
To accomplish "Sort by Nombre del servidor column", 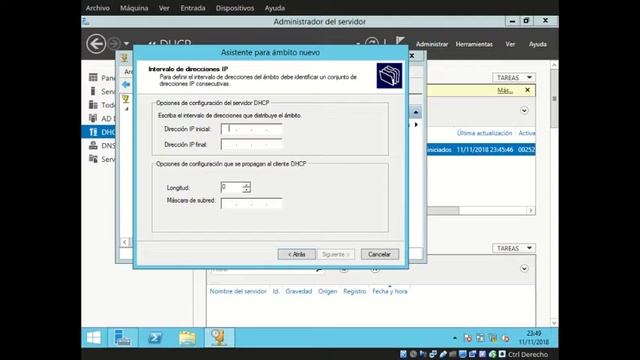I will (x=238, y=291).
